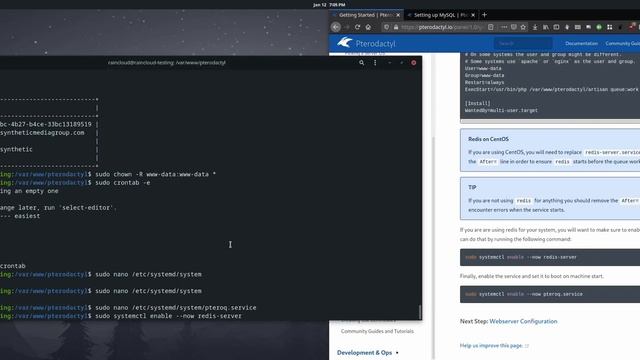Viewport: 640px width, 360px height.
Task: Click the terminal window title text
Action: (x=167, y=63)
